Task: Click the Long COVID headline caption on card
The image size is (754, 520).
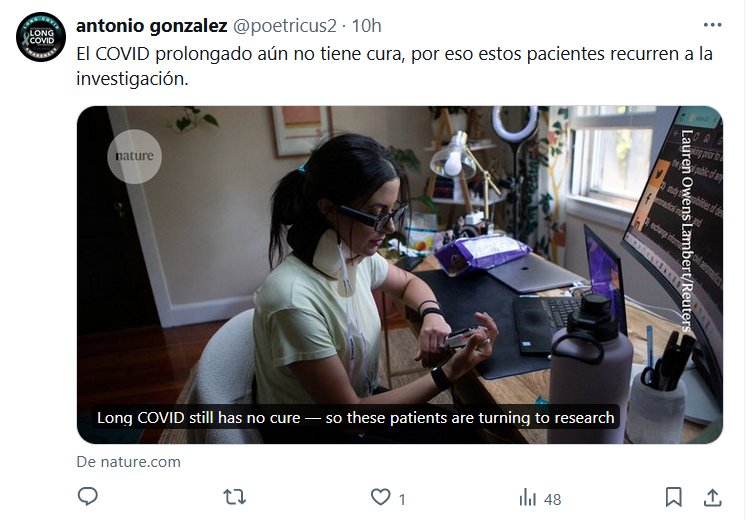Action: 356,418
